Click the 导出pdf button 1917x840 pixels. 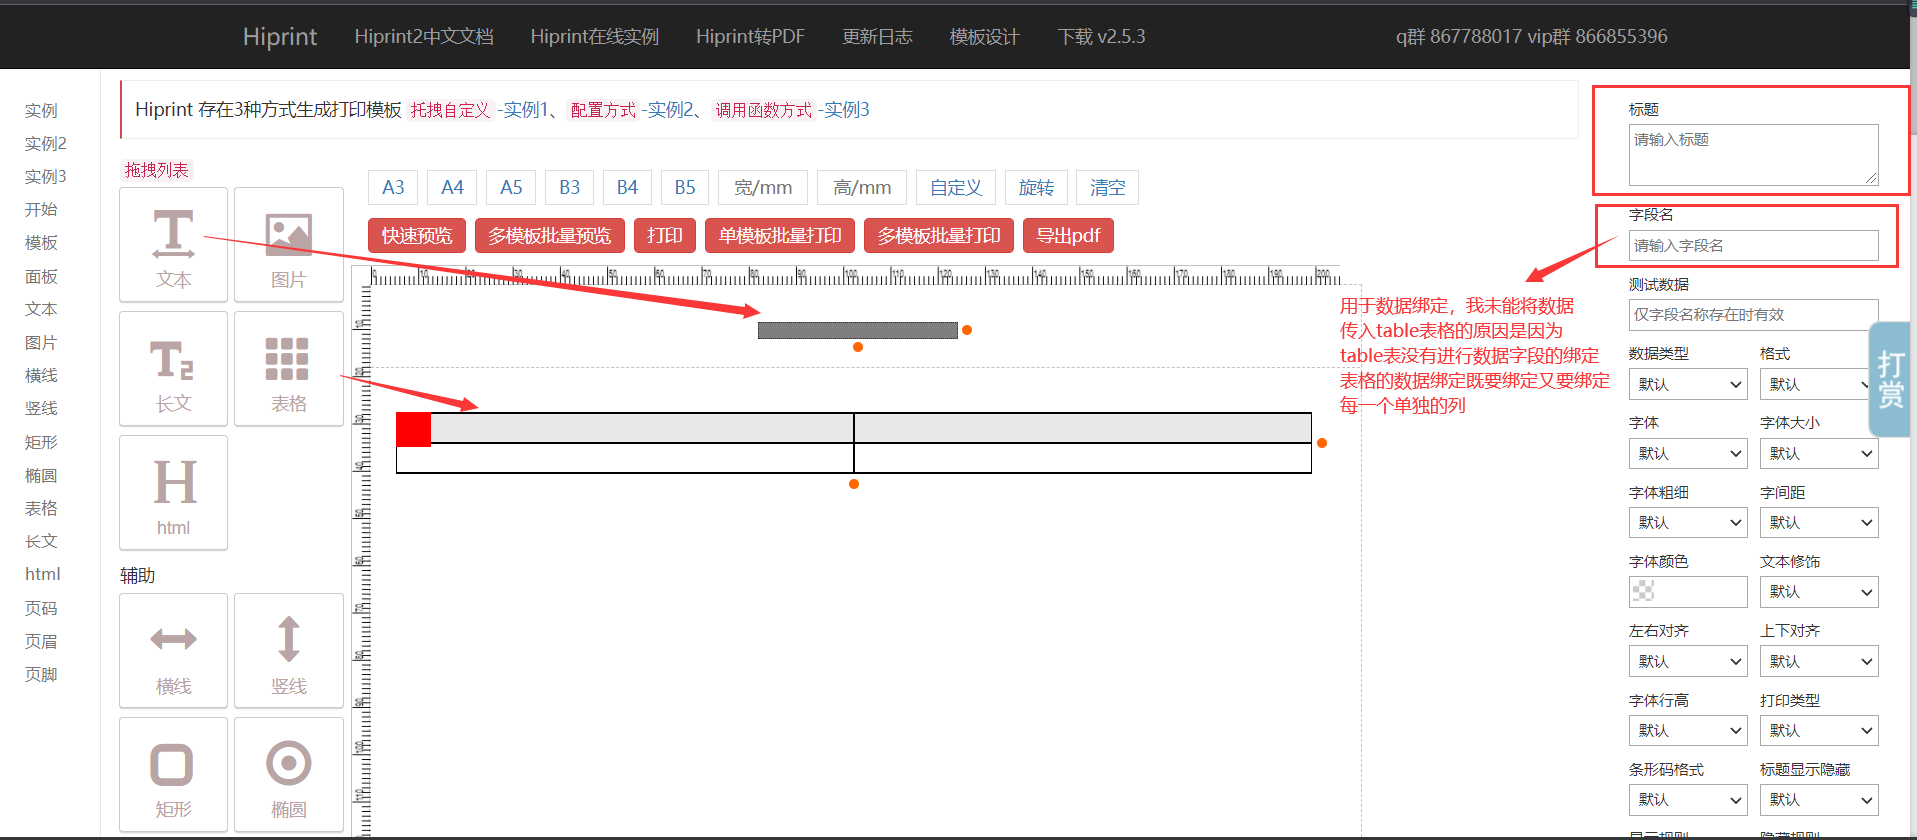(1068, 236)
